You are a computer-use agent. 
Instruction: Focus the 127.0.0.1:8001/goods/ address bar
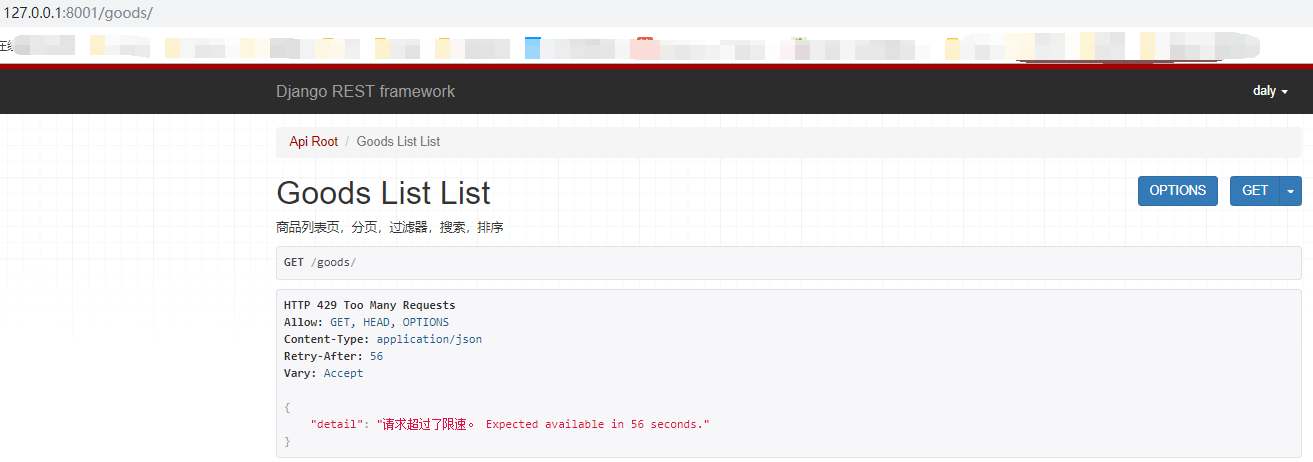[x=78, y=14]
